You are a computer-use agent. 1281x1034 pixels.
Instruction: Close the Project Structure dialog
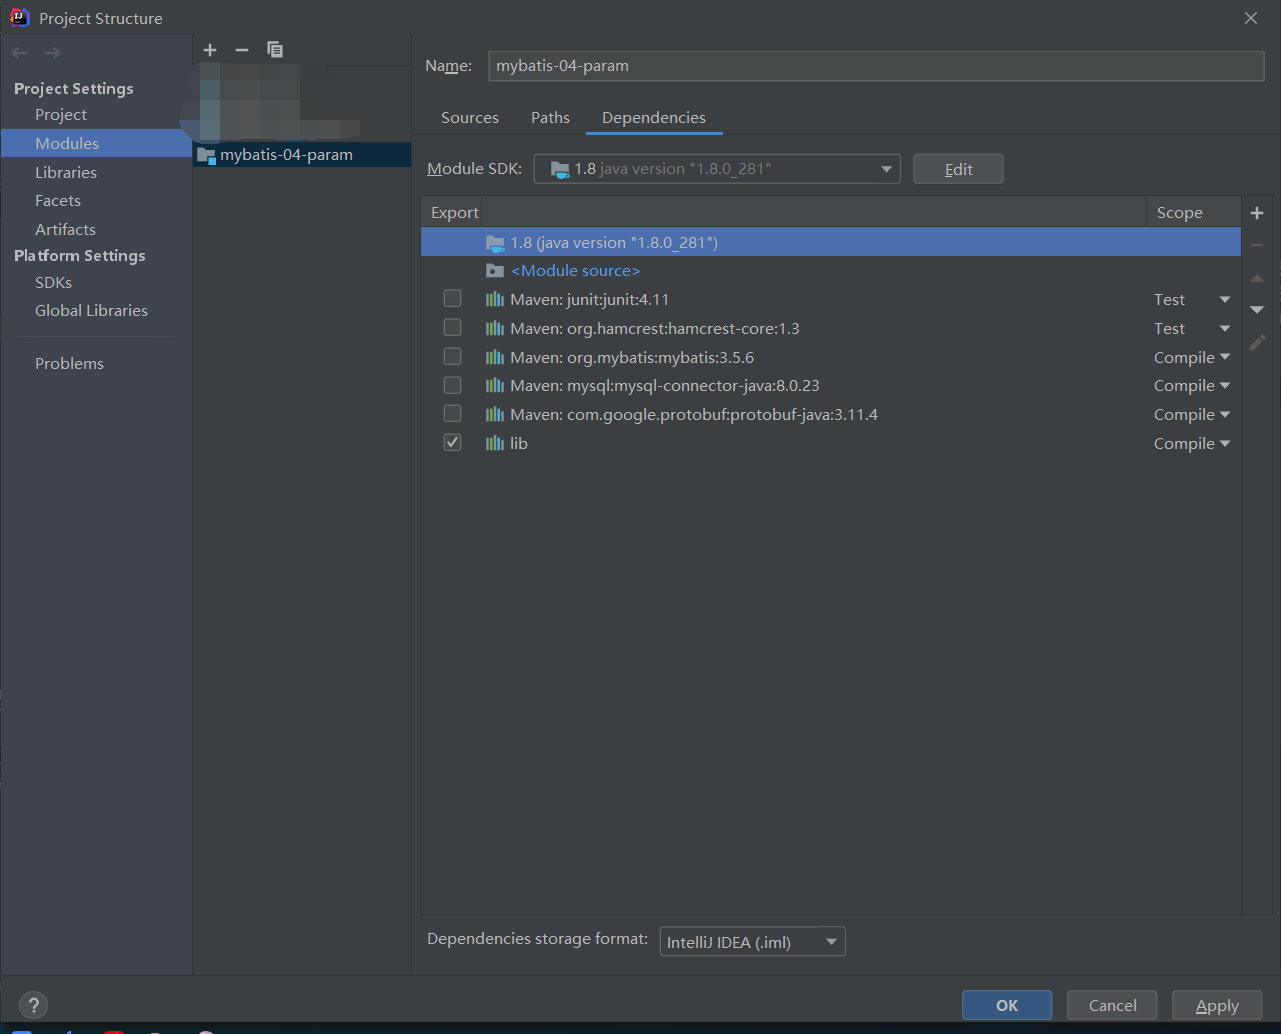(x=1251, y=18)
